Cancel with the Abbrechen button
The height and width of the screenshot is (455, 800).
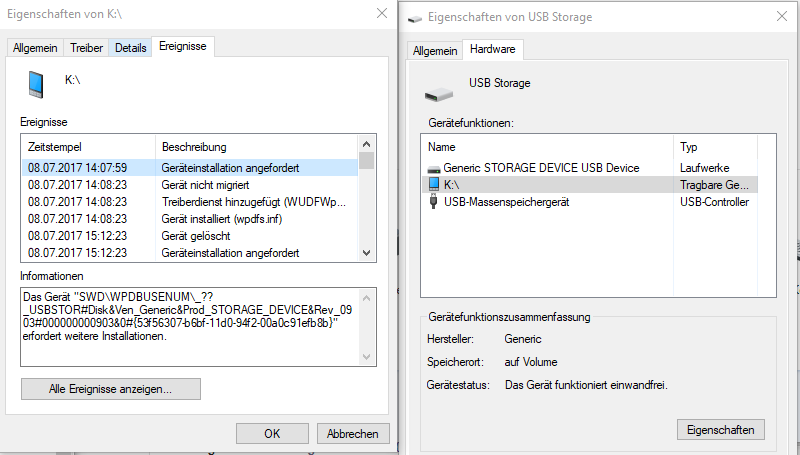[x=353, y=433]
